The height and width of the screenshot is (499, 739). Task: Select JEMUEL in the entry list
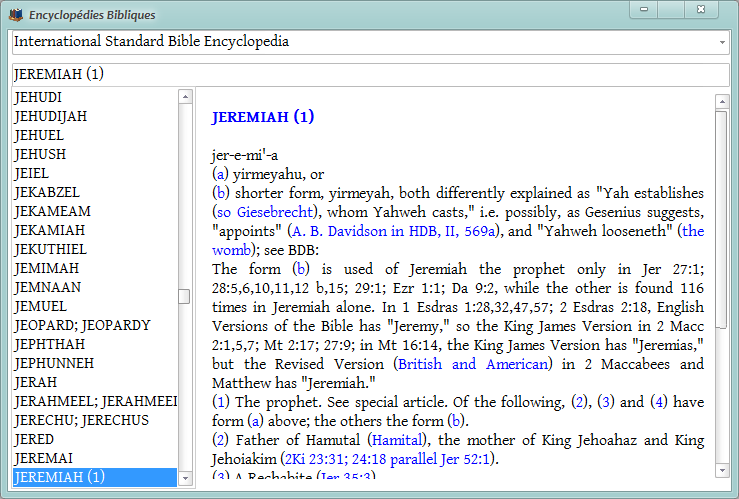tap(95, 306)
